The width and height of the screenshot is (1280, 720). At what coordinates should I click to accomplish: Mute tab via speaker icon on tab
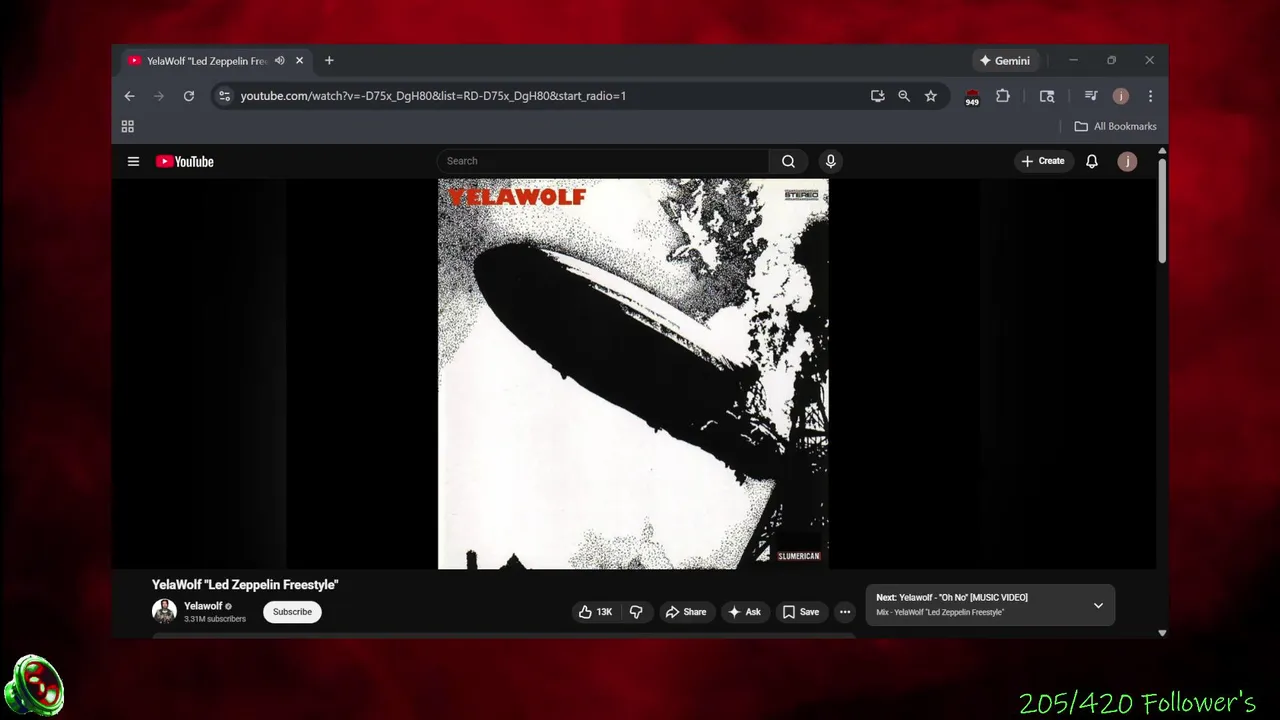[x=279, y=61]
